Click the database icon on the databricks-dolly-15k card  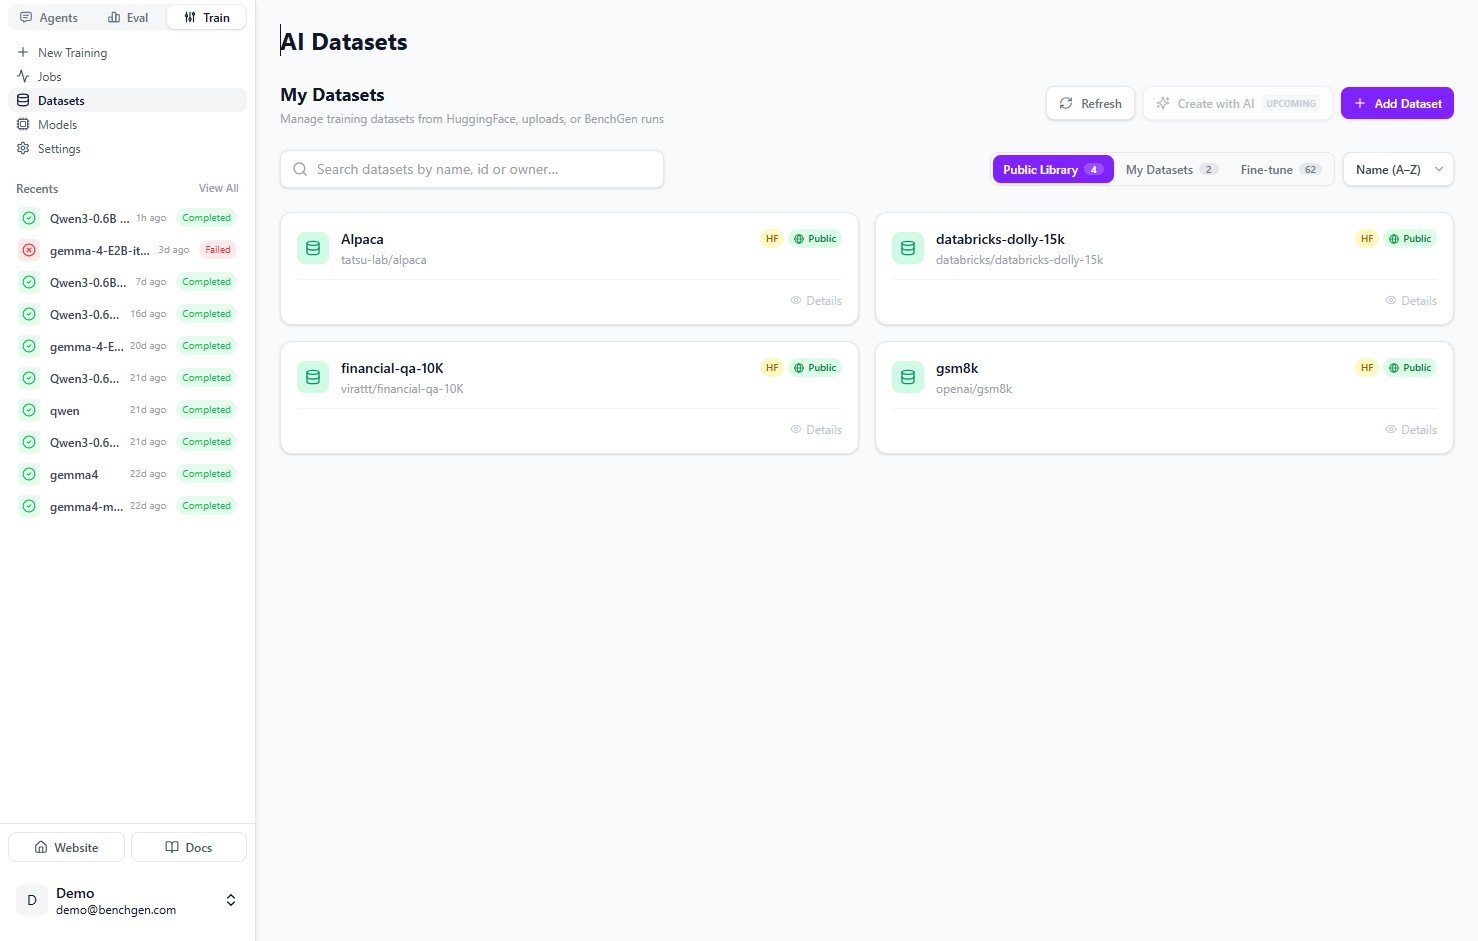(908, 248)
